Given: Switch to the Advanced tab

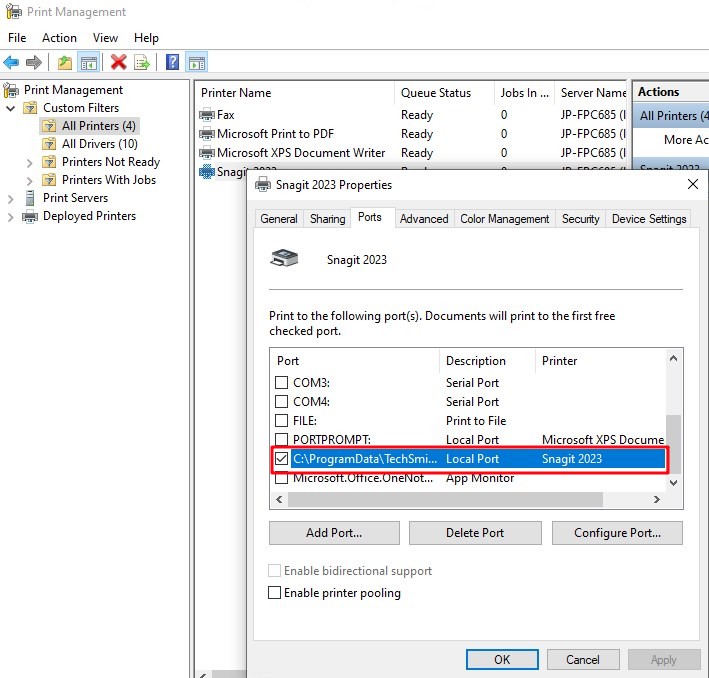Looking at the screenshot, I should pyautogui.click(x=424, y=219).
